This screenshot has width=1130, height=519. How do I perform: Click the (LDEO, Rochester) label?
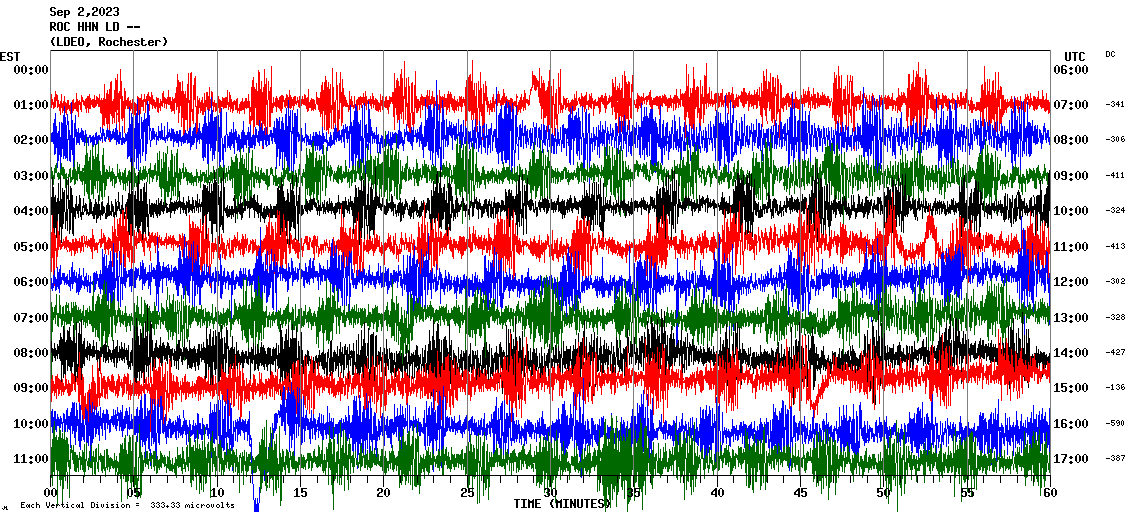coord(108,42)
